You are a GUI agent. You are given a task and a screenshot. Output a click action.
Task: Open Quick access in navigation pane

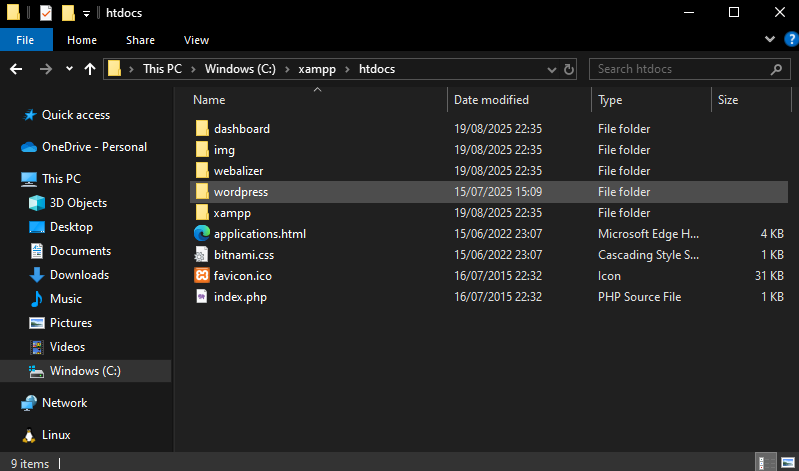tap(76, 115)
